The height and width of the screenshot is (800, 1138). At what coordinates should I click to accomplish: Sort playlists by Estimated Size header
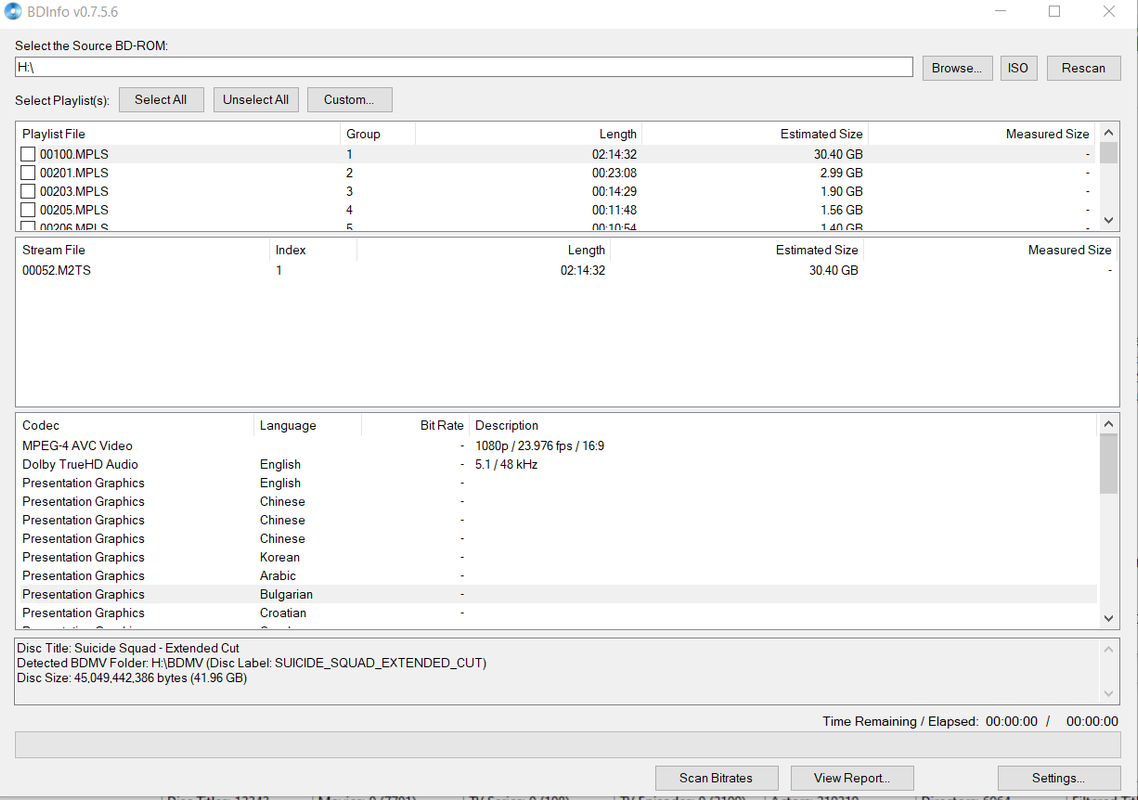[755, 134]
